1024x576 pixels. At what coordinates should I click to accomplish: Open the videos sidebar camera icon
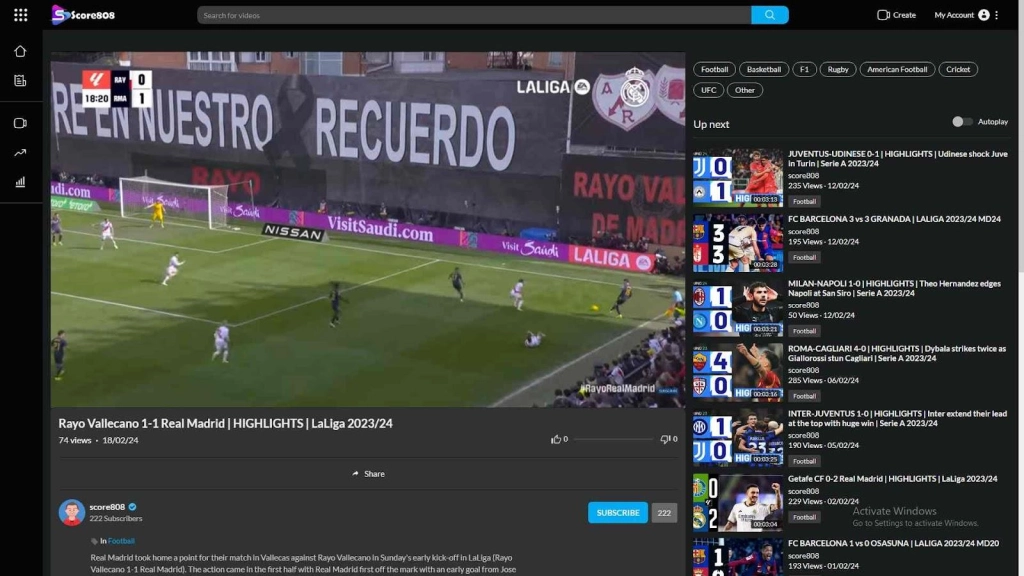coord(20,123)
